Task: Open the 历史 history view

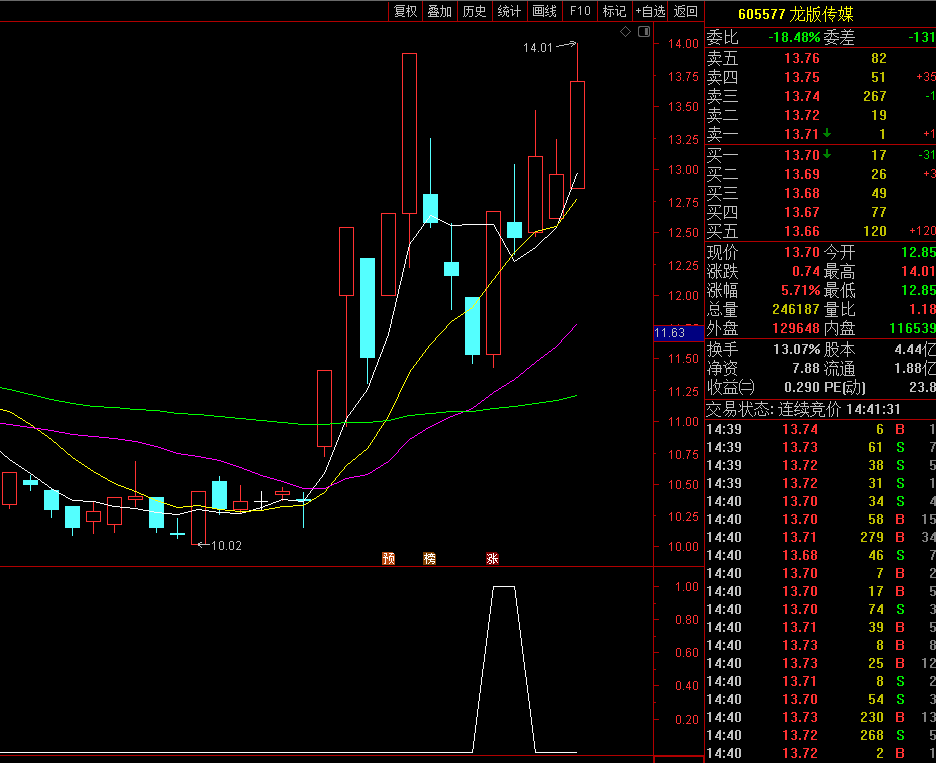Action: click(x=475, y=11)
